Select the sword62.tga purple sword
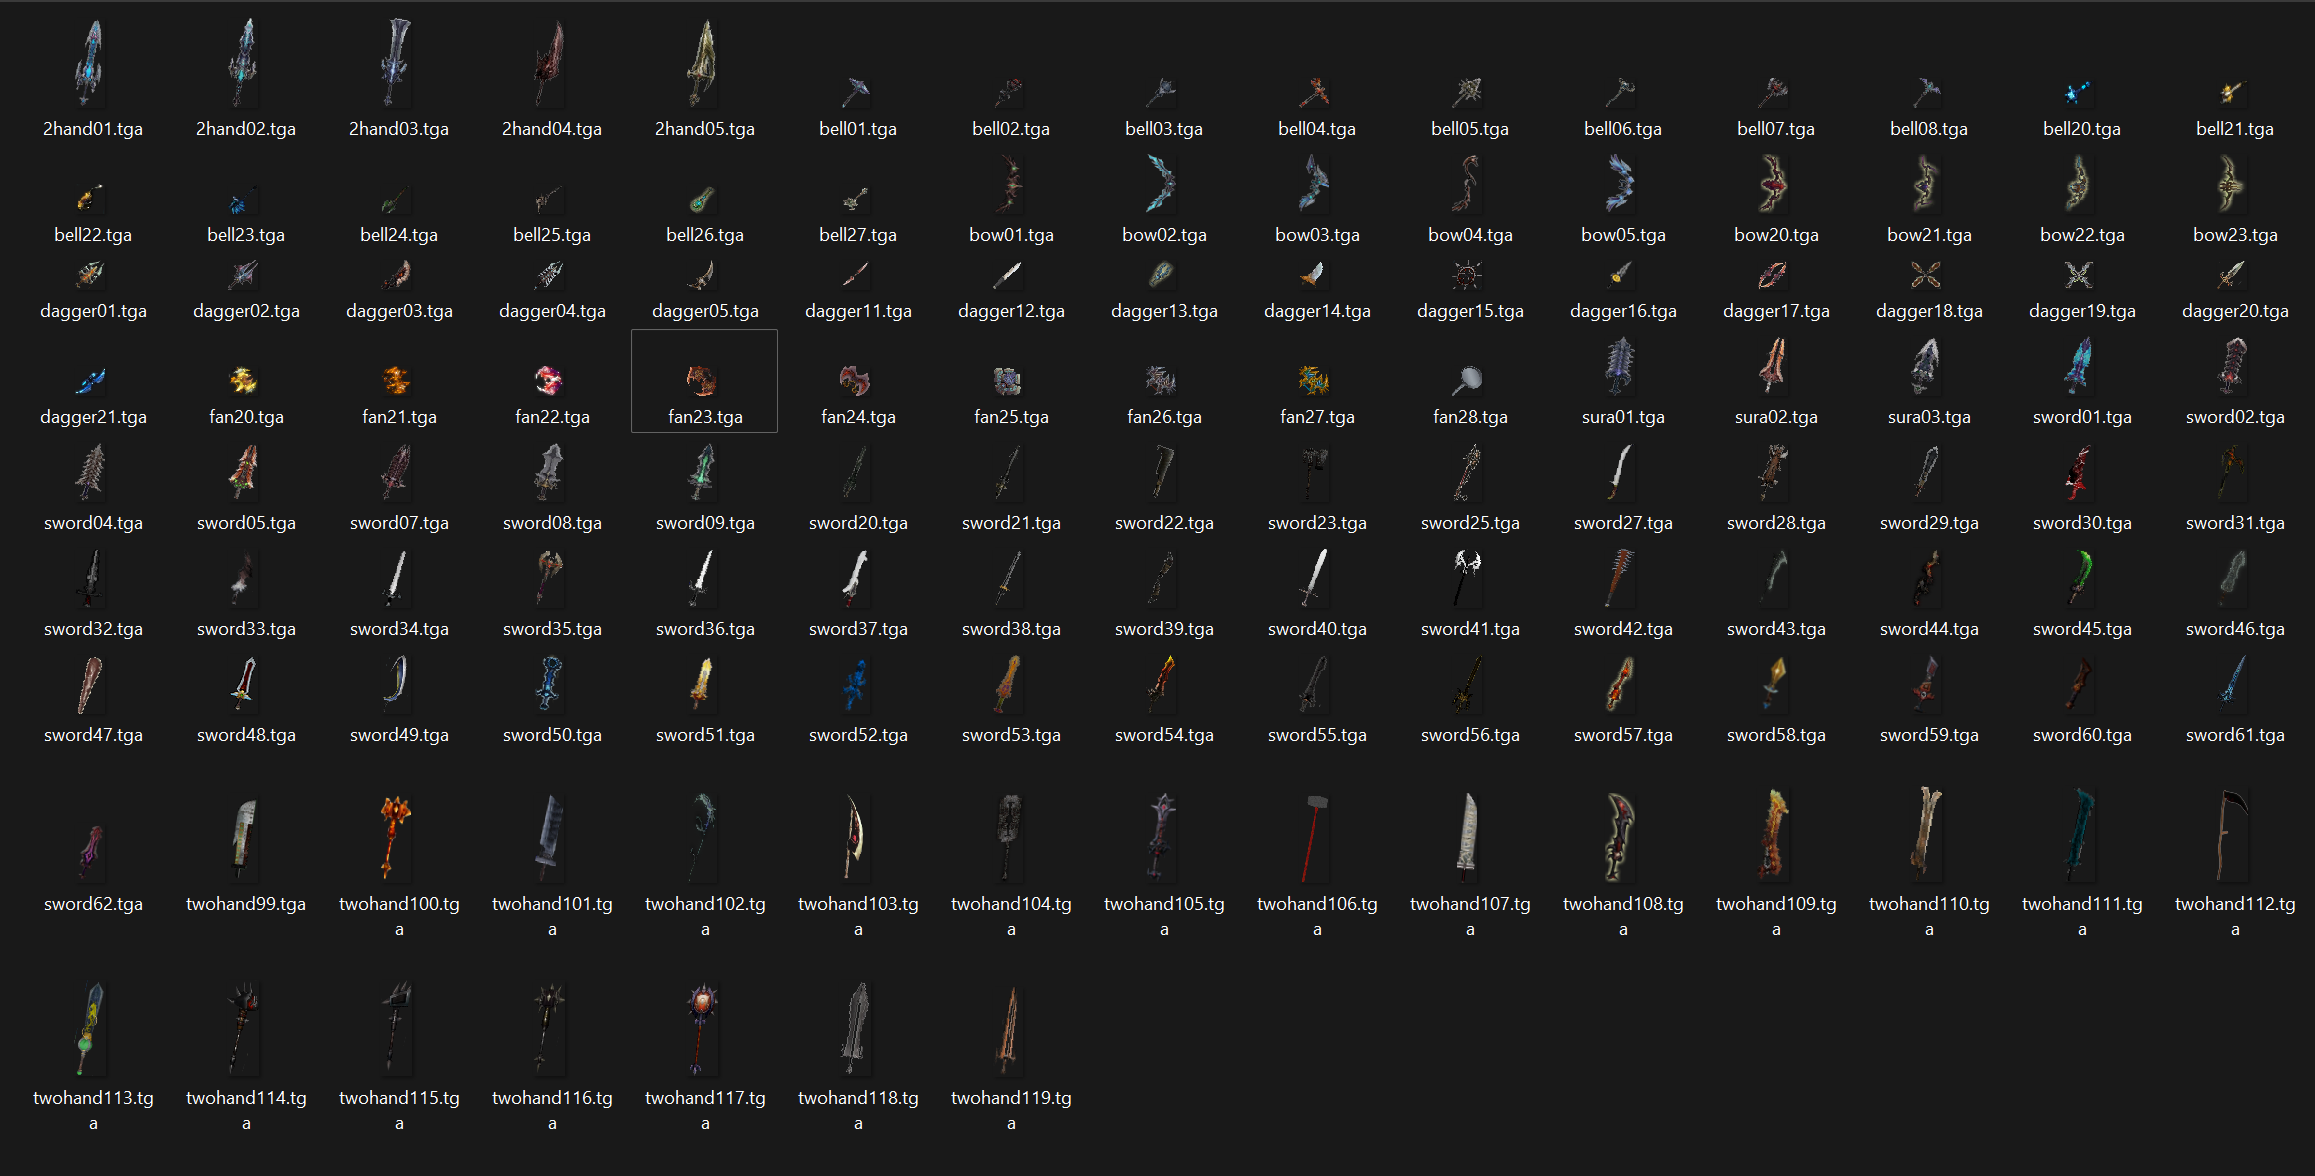2315x1176 pixels. [90, 853]
